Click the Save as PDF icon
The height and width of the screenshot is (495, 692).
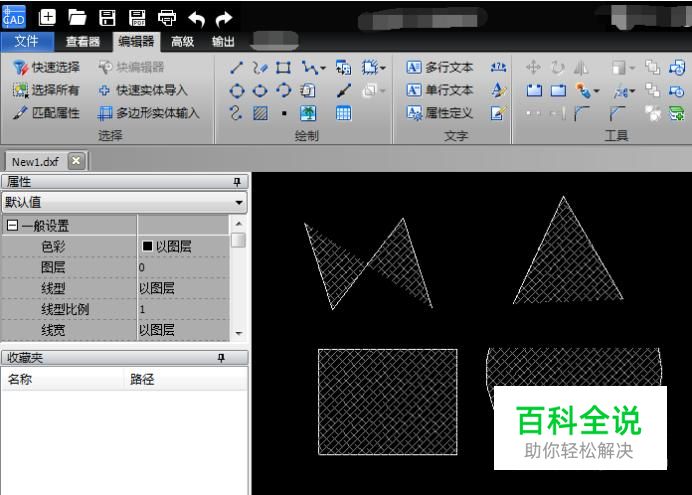(137, 18)
